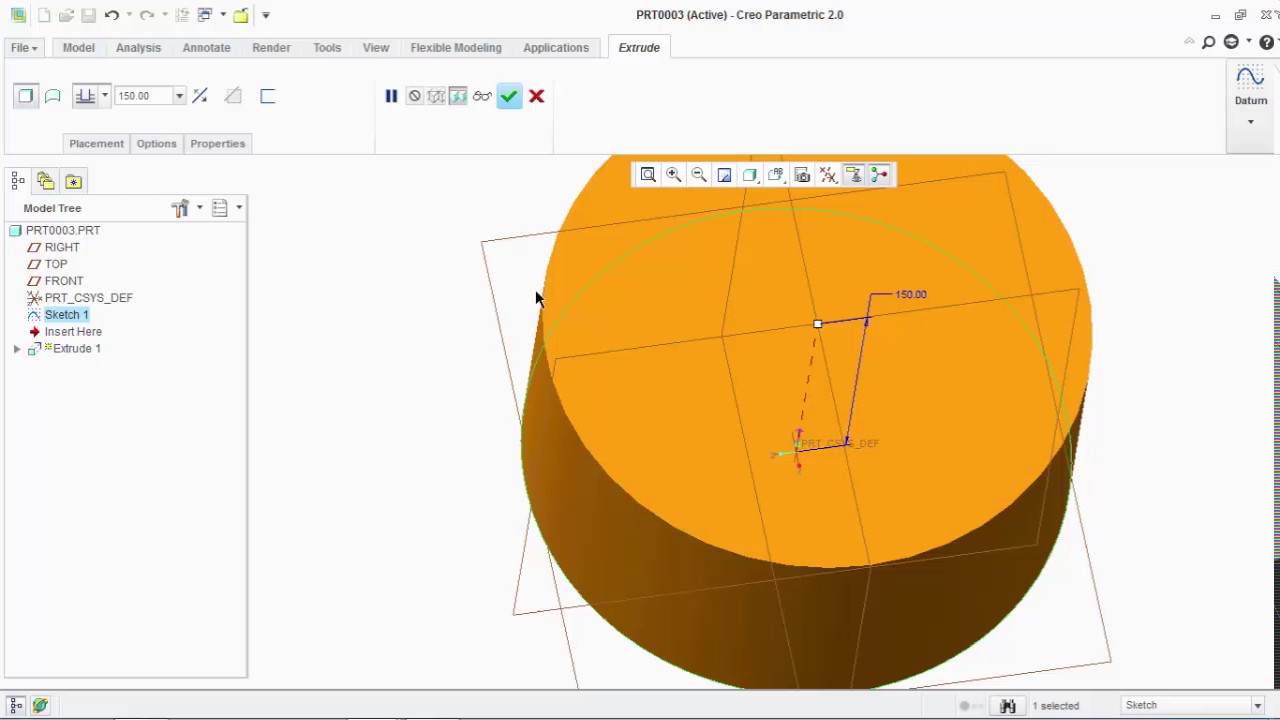This screenshot has width=1280, height=720.
Task: Click the datum display filters icon
Action: tap(827, 175)
